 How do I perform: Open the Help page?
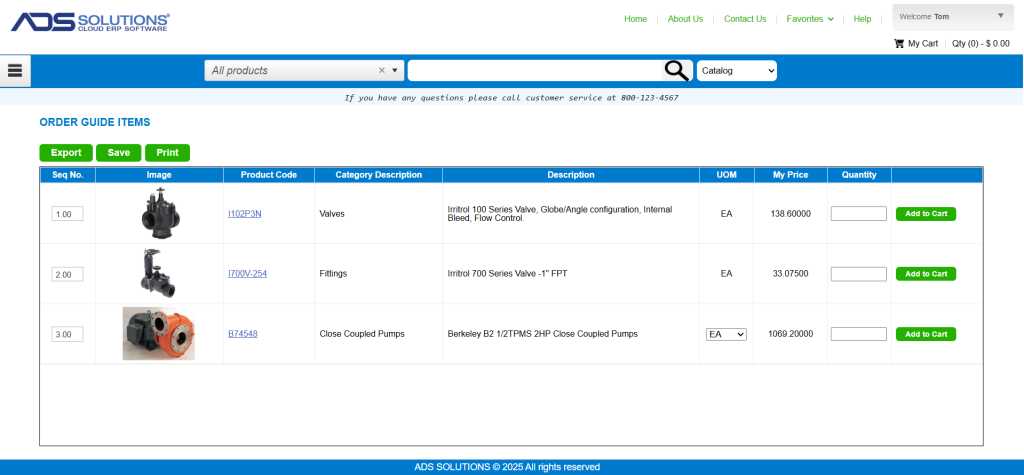[862, 19]
